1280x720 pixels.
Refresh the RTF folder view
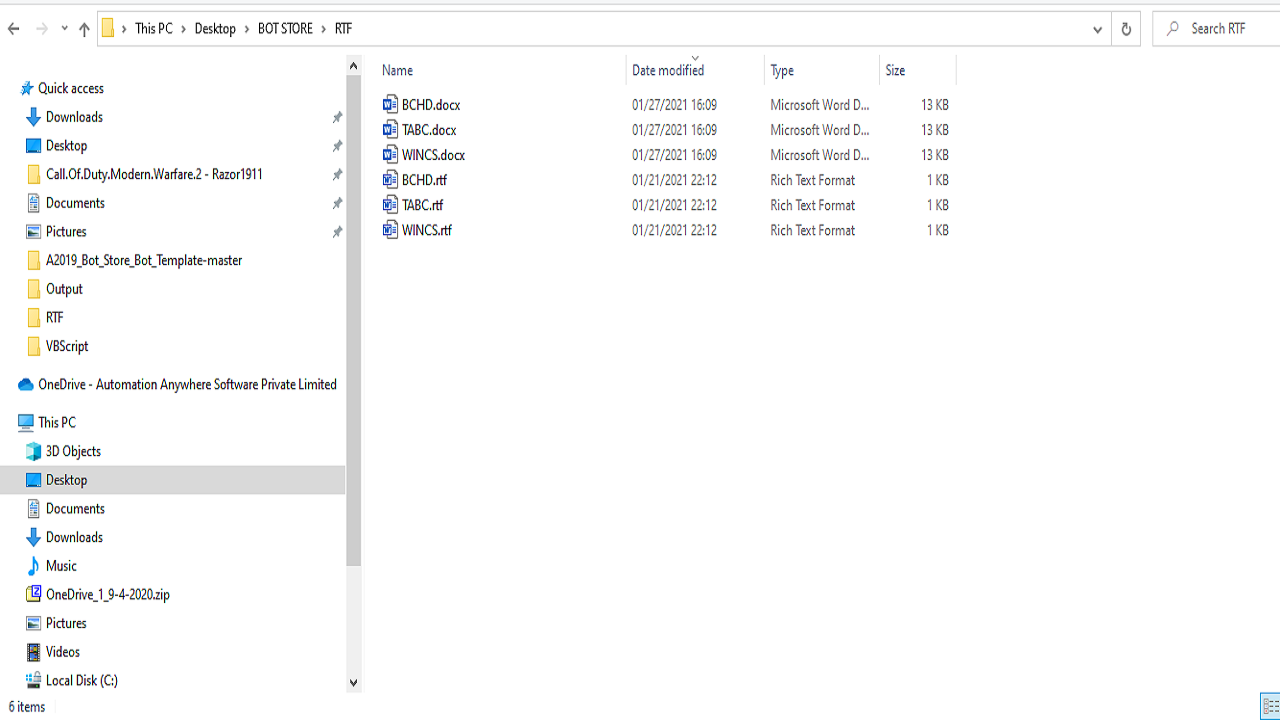click(1126, 29)
